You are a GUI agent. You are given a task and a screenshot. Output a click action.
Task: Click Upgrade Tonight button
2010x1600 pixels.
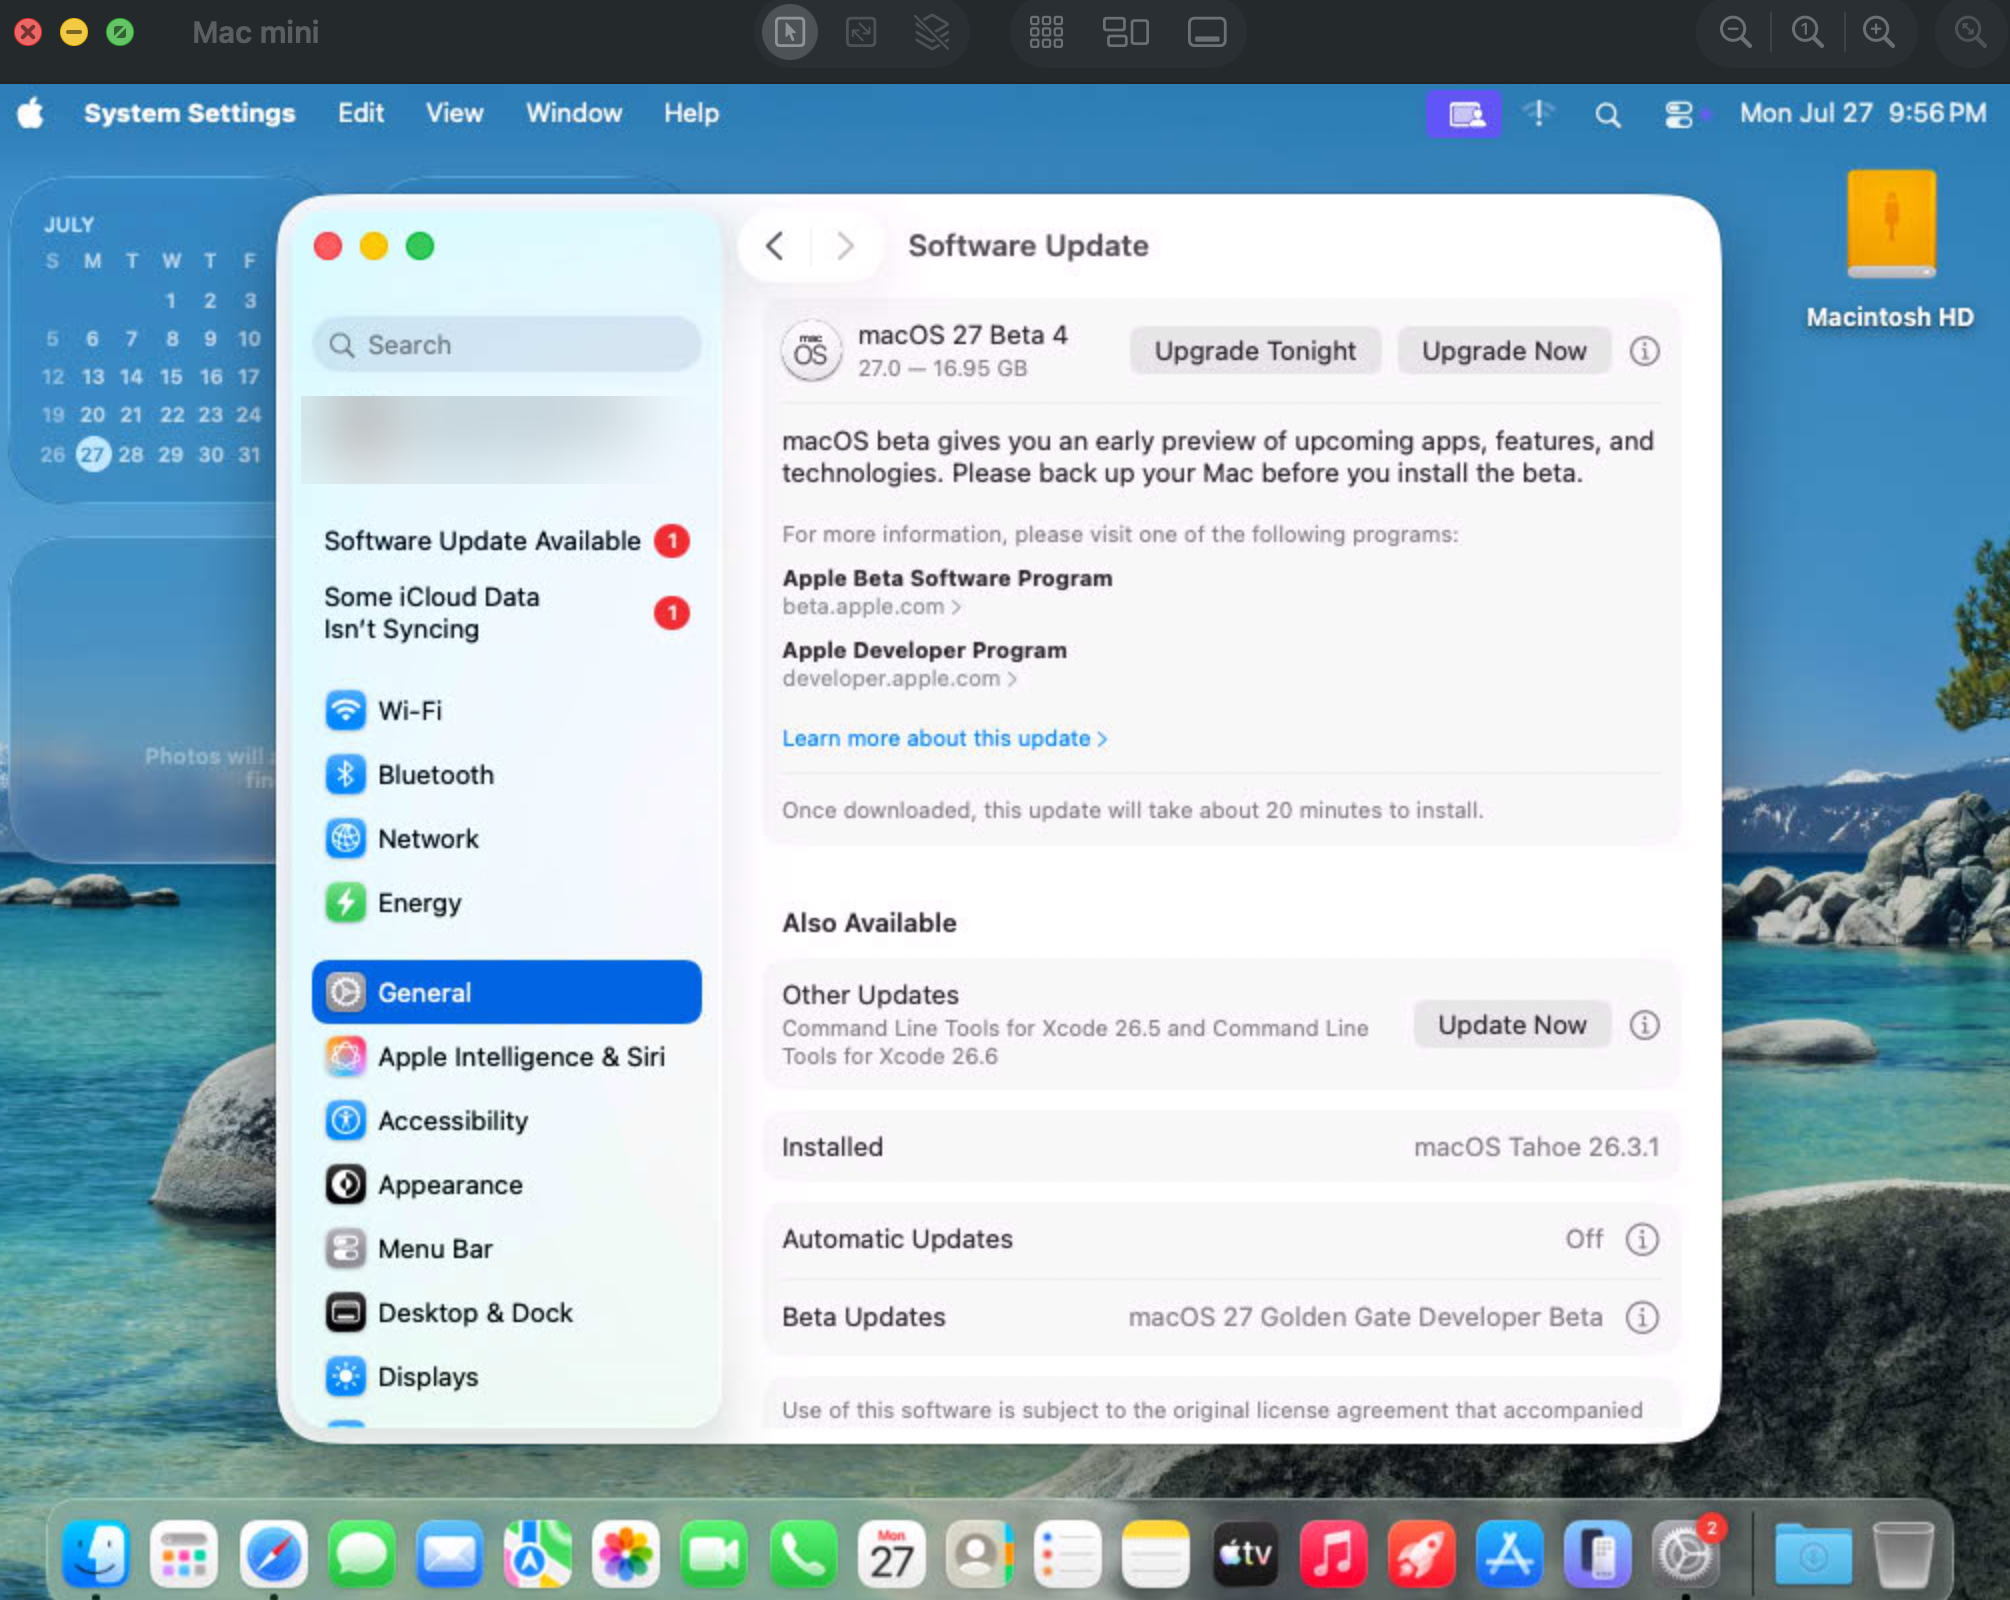1255,351
